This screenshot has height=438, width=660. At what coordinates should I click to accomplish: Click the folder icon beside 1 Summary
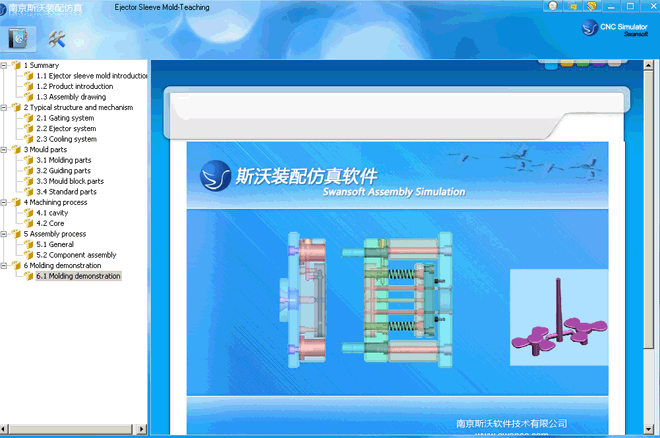pyautogui.click(x=16, y=65)
